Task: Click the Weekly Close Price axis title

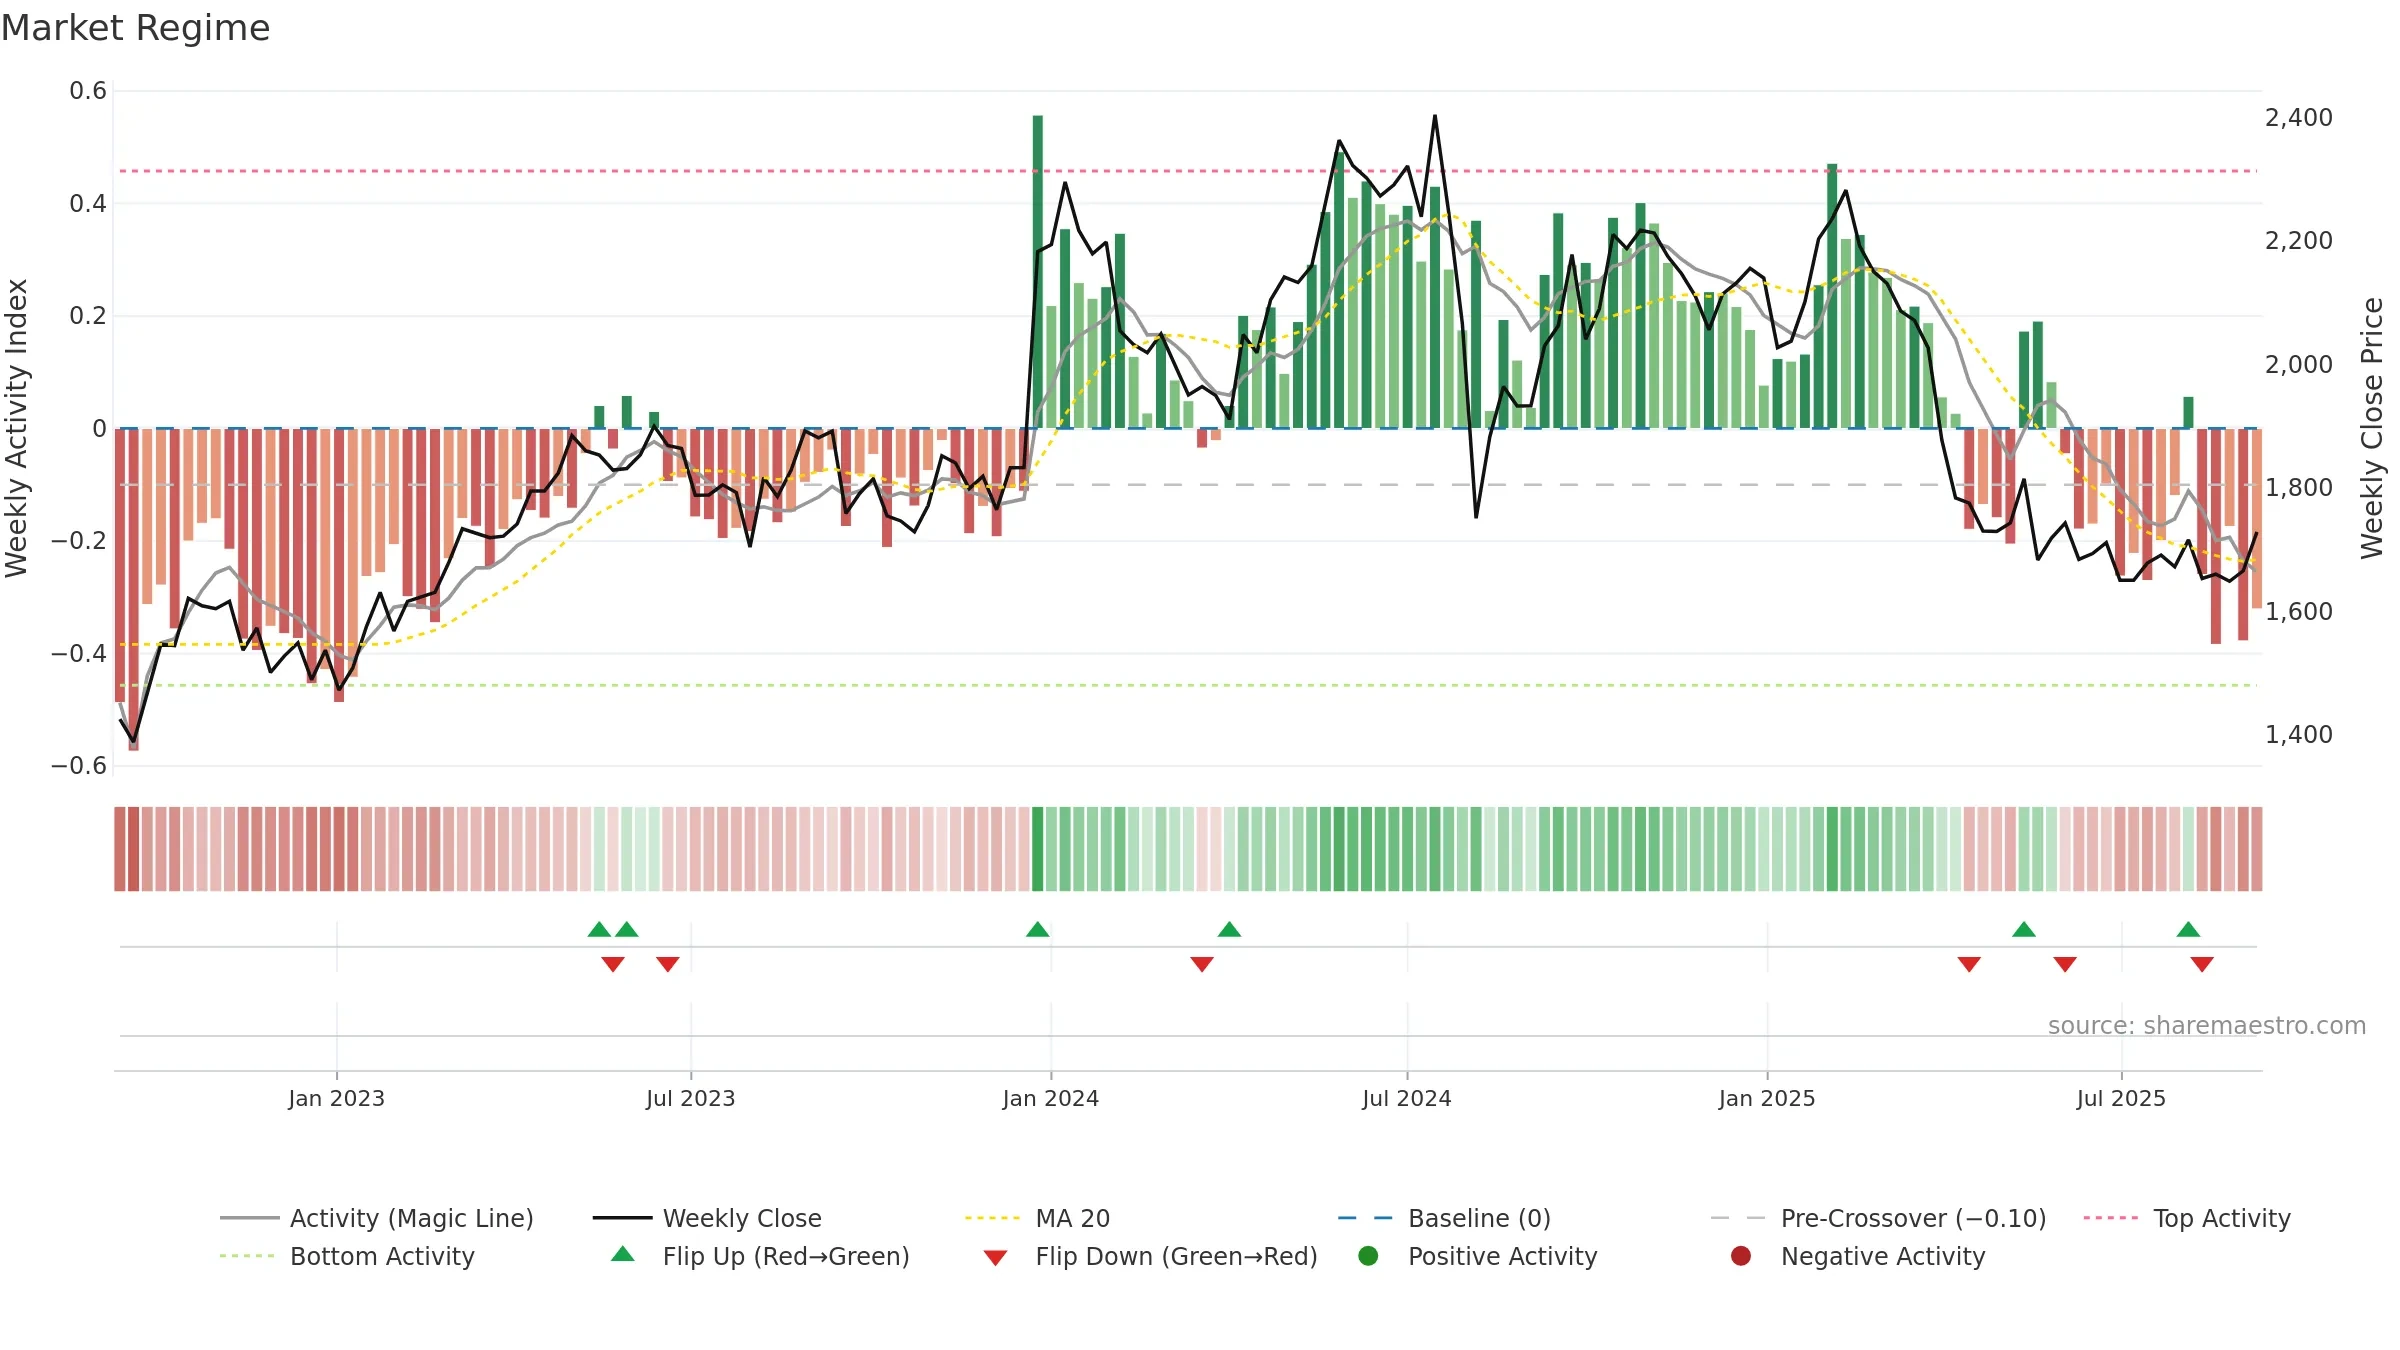Action: pyautogui.click(x=2372, y=428)
